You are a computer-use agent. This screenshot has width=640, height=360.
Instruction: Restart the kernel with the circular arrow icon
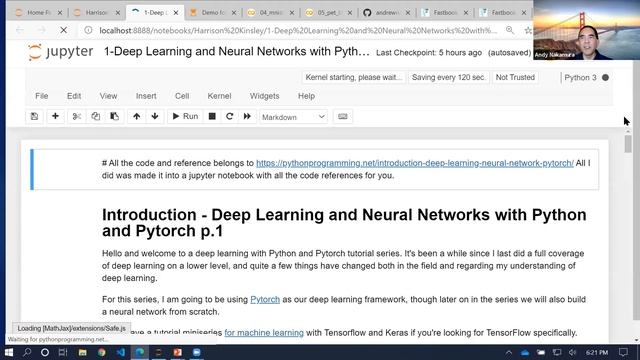229,117
